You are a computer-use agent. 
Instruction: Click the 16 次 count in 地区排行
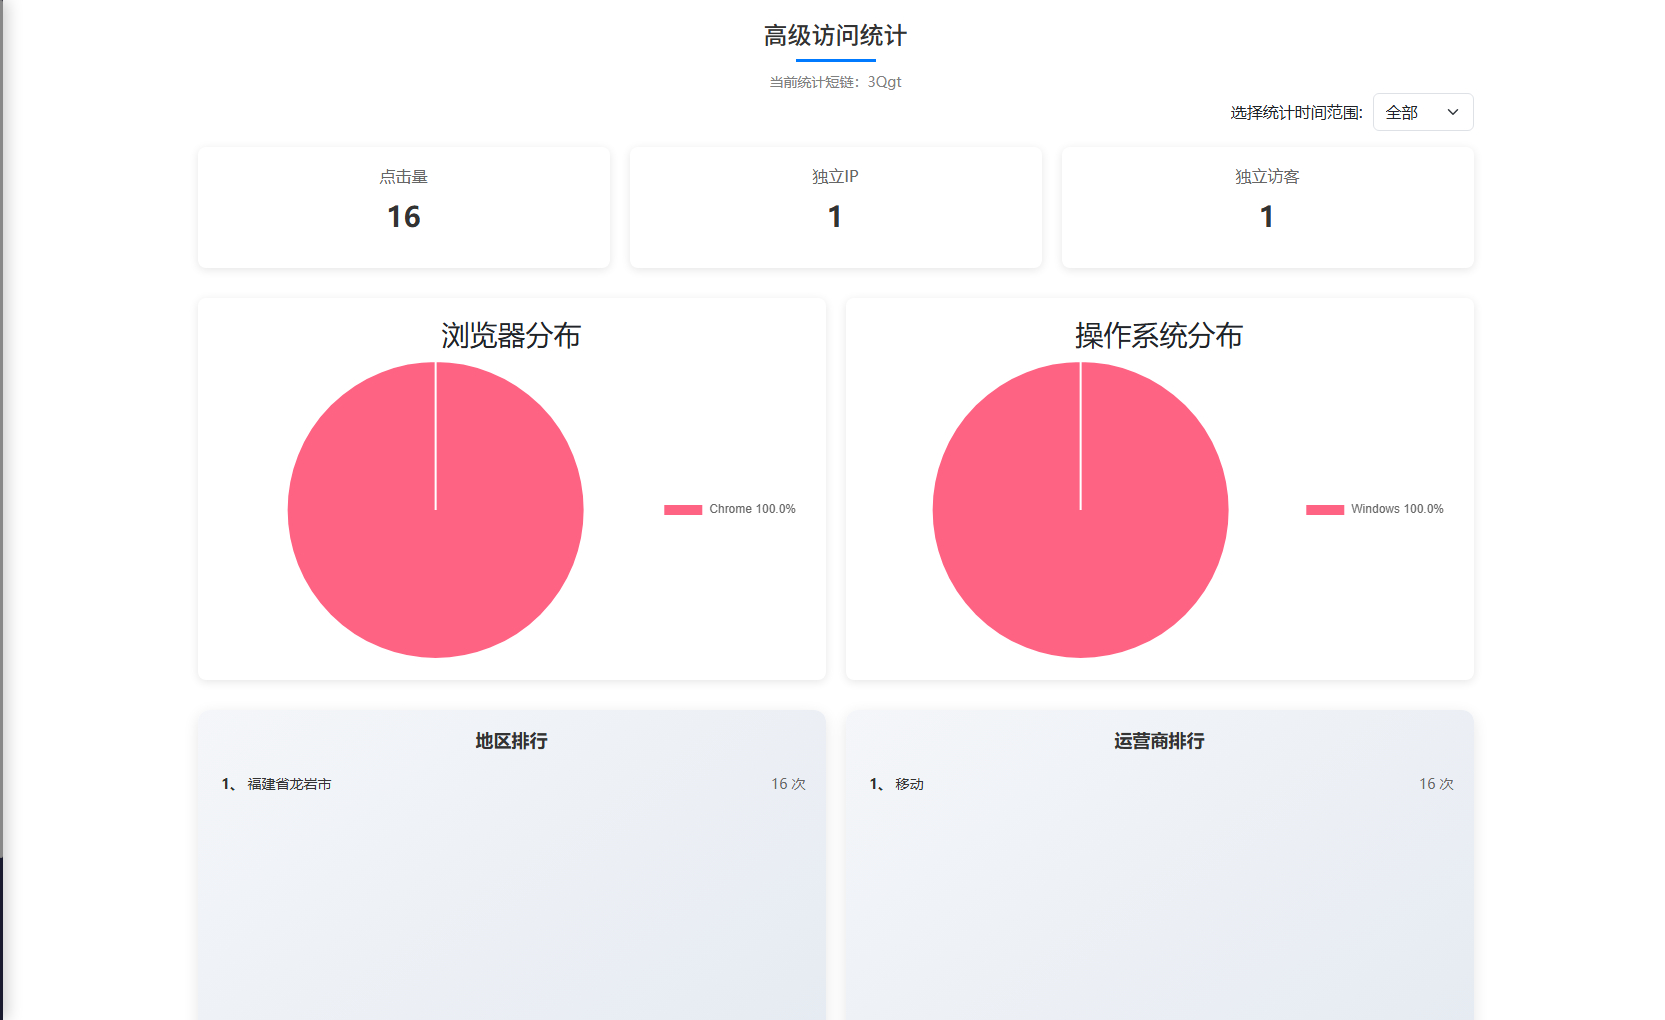(x=788, y=784)
